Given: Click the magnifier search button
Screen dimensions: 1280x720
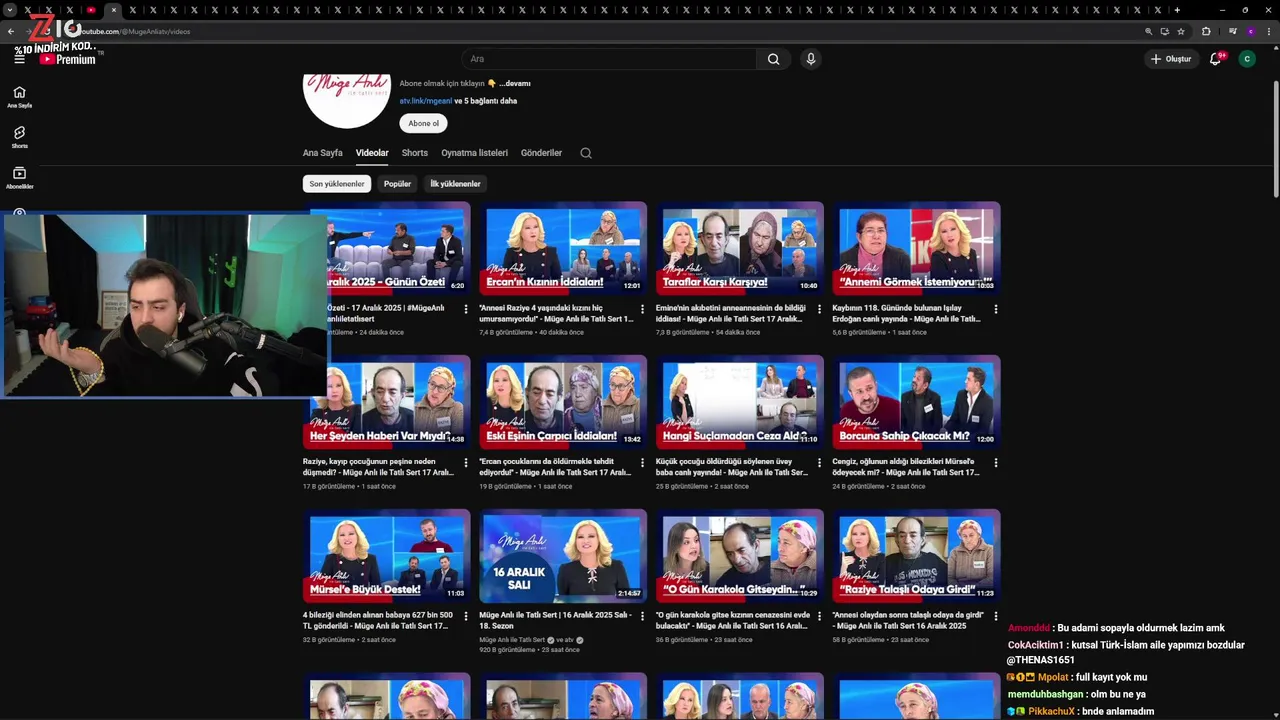Looking at the screenshot, I should (x=773, y=59).
